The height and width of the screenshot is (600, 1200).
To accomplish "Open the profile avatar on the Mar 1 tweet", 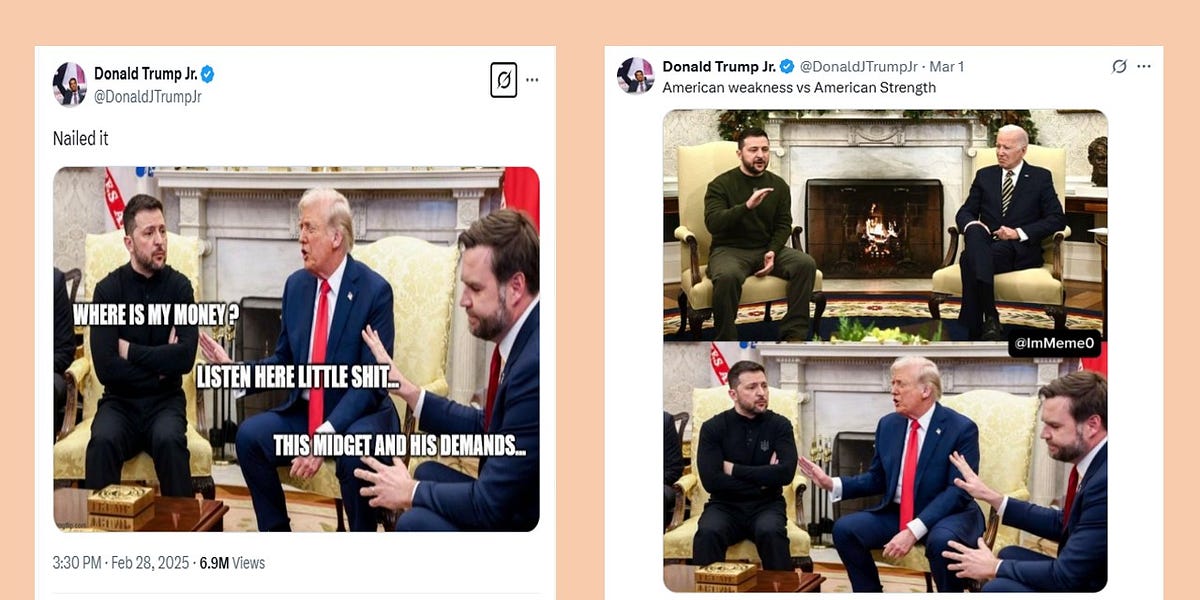I will (637, 72).
